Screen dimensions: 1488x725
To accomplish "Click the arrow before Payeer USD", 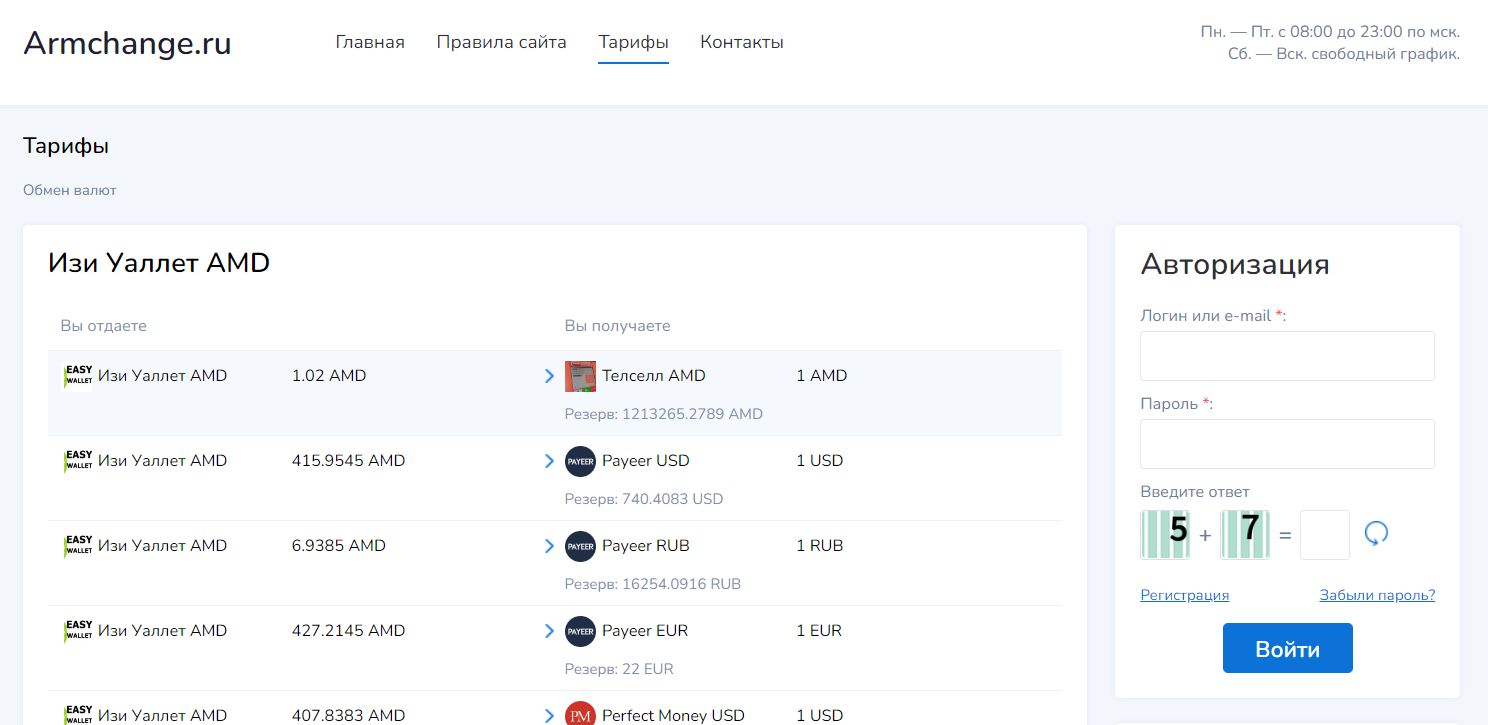I will [549, 461].
